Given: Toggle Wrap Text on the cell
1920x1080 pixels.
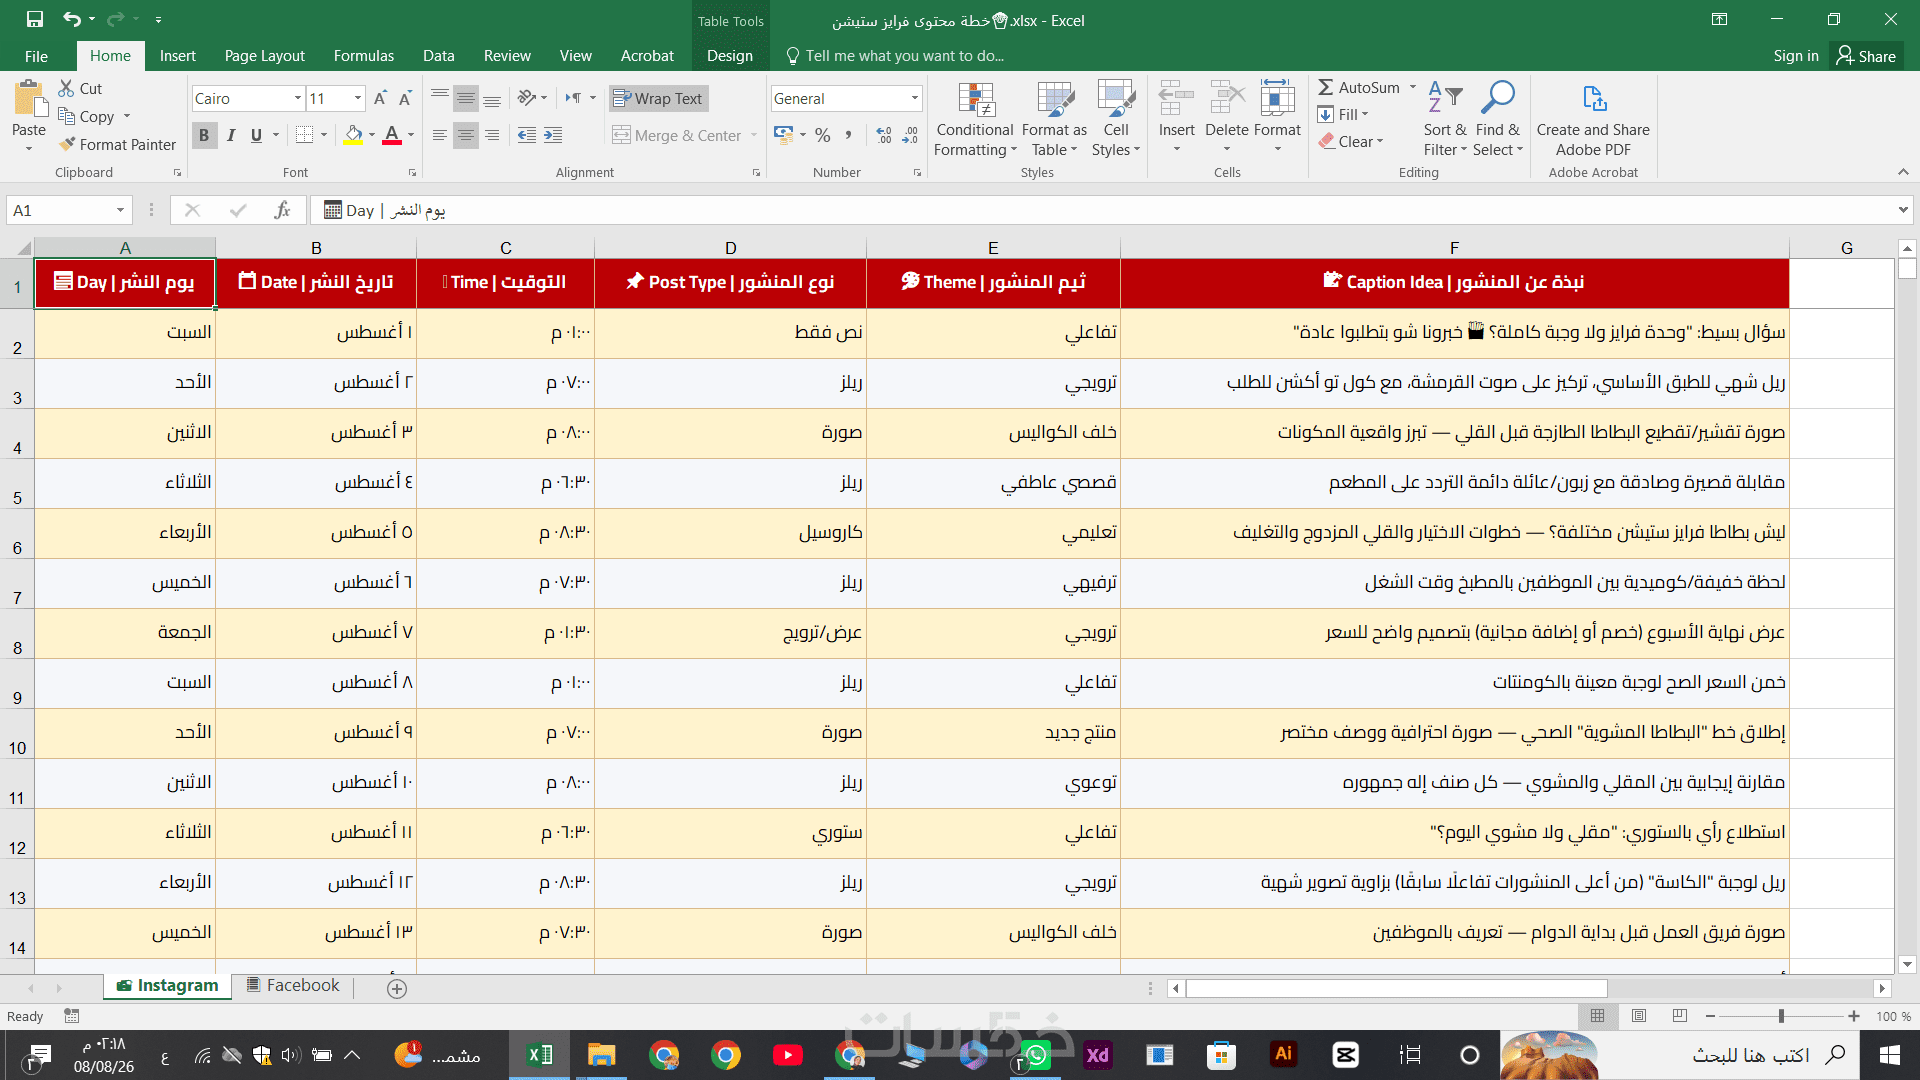Looking at the screenshot, I should pos(658,98).
